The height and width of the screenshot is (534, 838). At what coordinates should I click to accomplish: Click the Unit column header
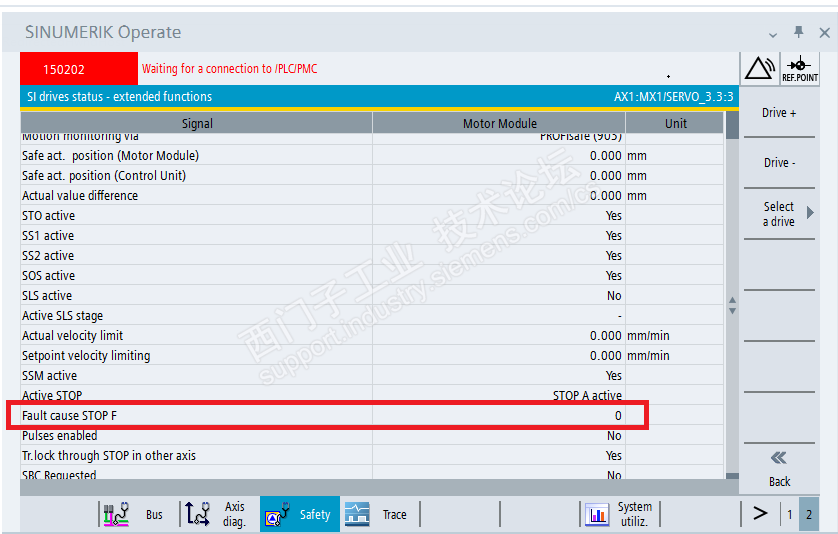pos(676,123)
